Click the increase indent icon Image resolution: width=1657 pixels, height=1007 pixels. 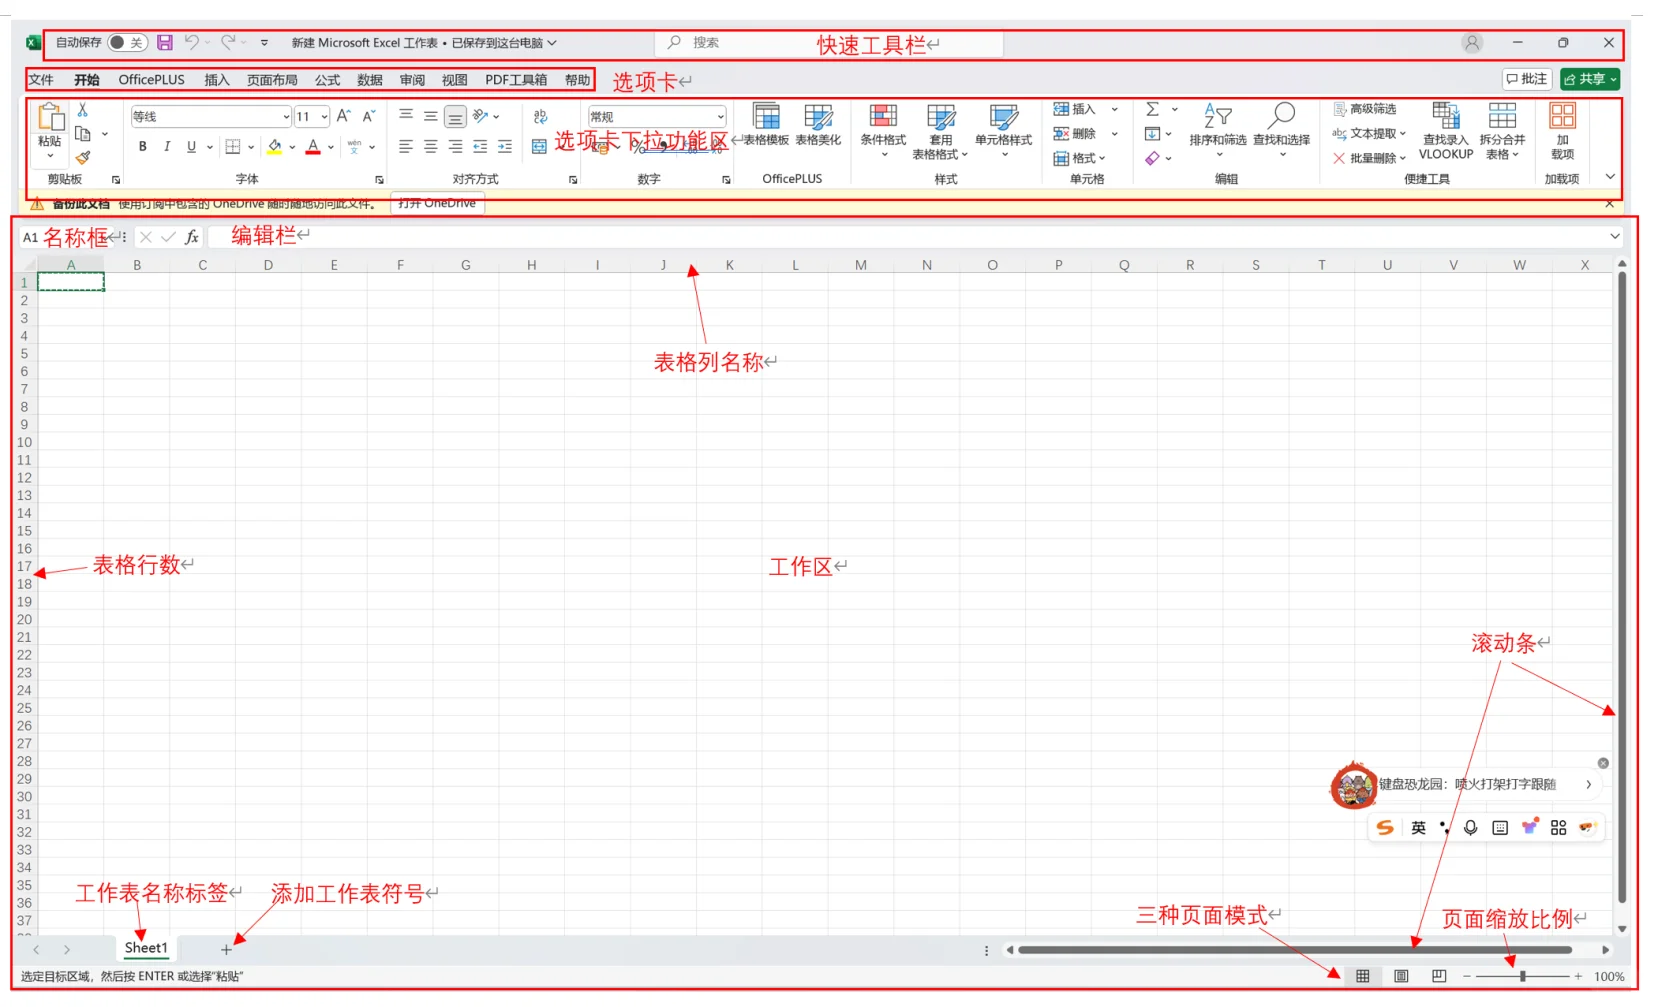click(505, 147)
